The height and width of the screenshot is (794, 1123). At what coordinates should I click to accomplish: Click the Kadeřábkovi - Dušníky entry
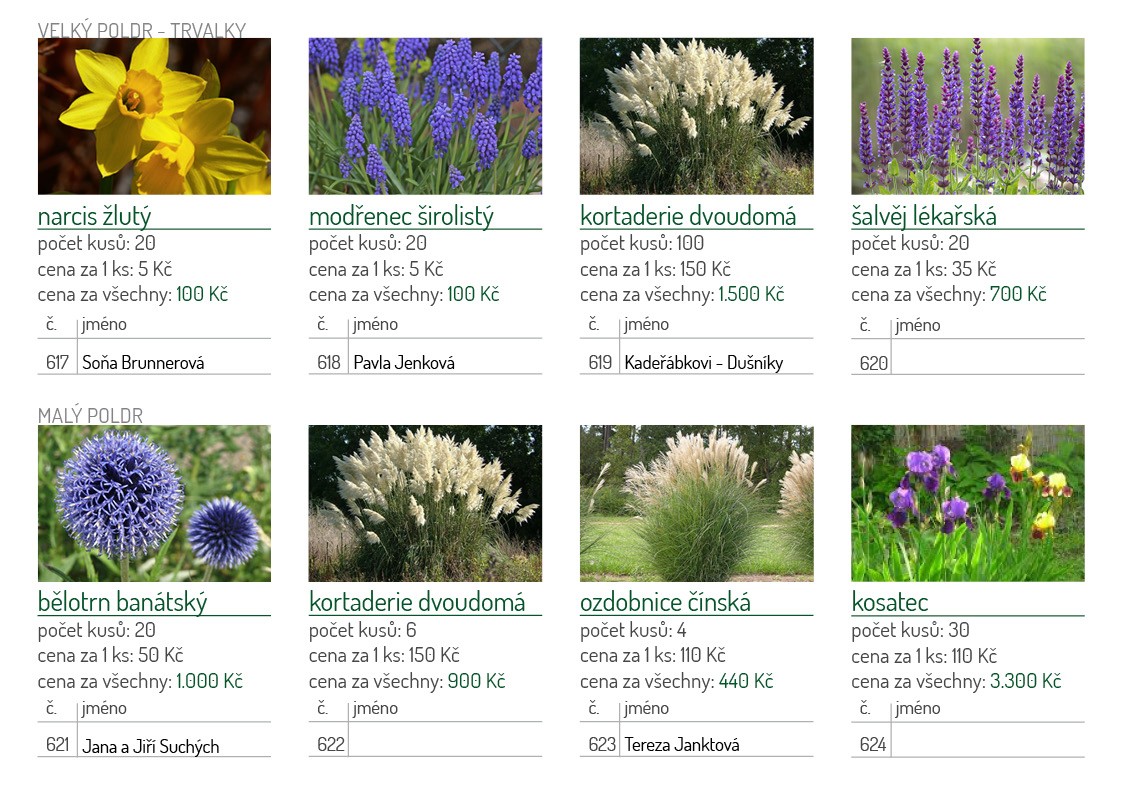click(x=703, y=363)
